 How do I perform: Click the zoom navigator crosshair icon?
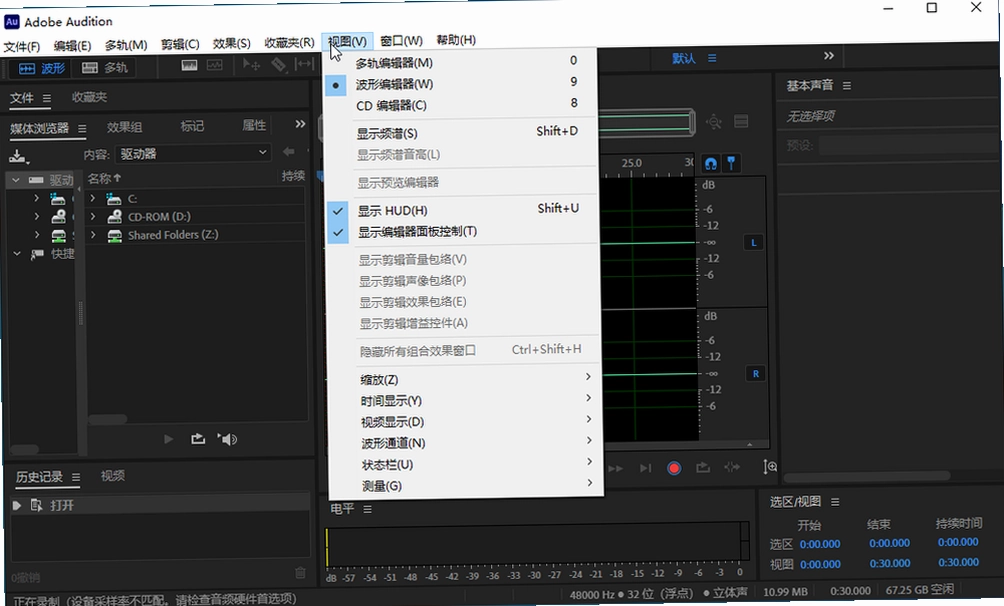(x=713, y=122)
